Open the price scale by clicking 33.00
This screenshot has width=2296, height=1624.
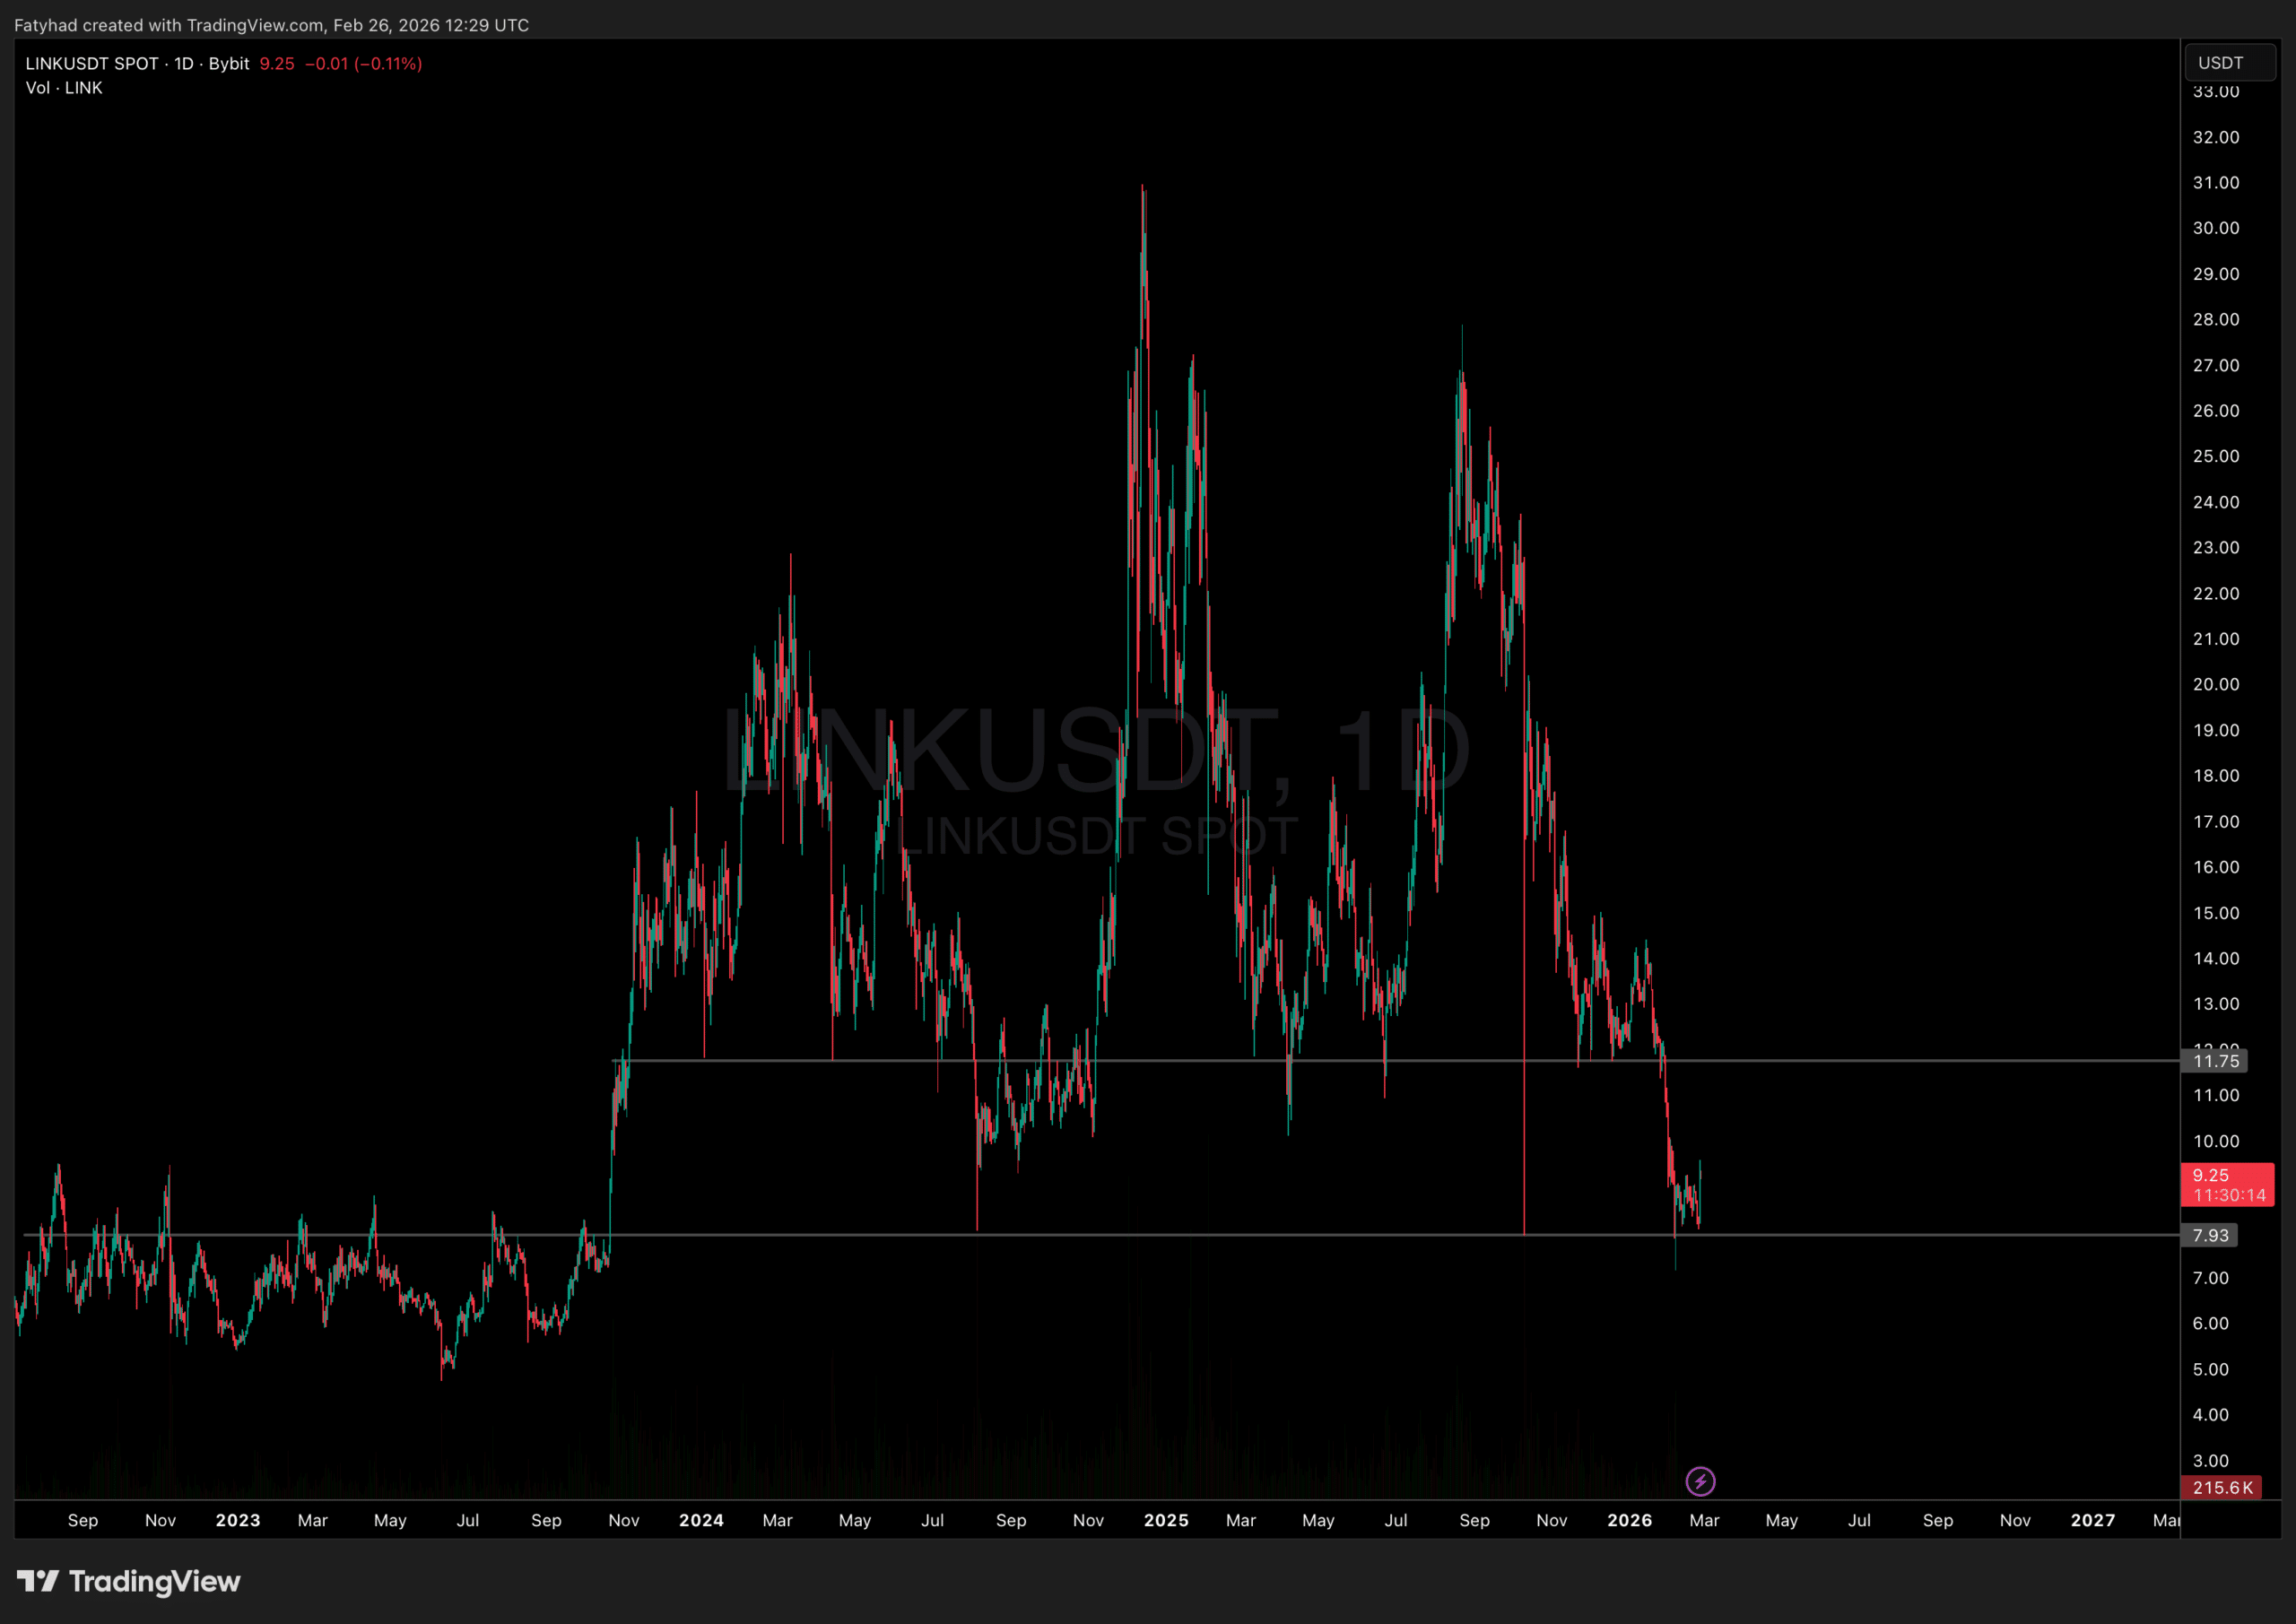(2218, 91)
